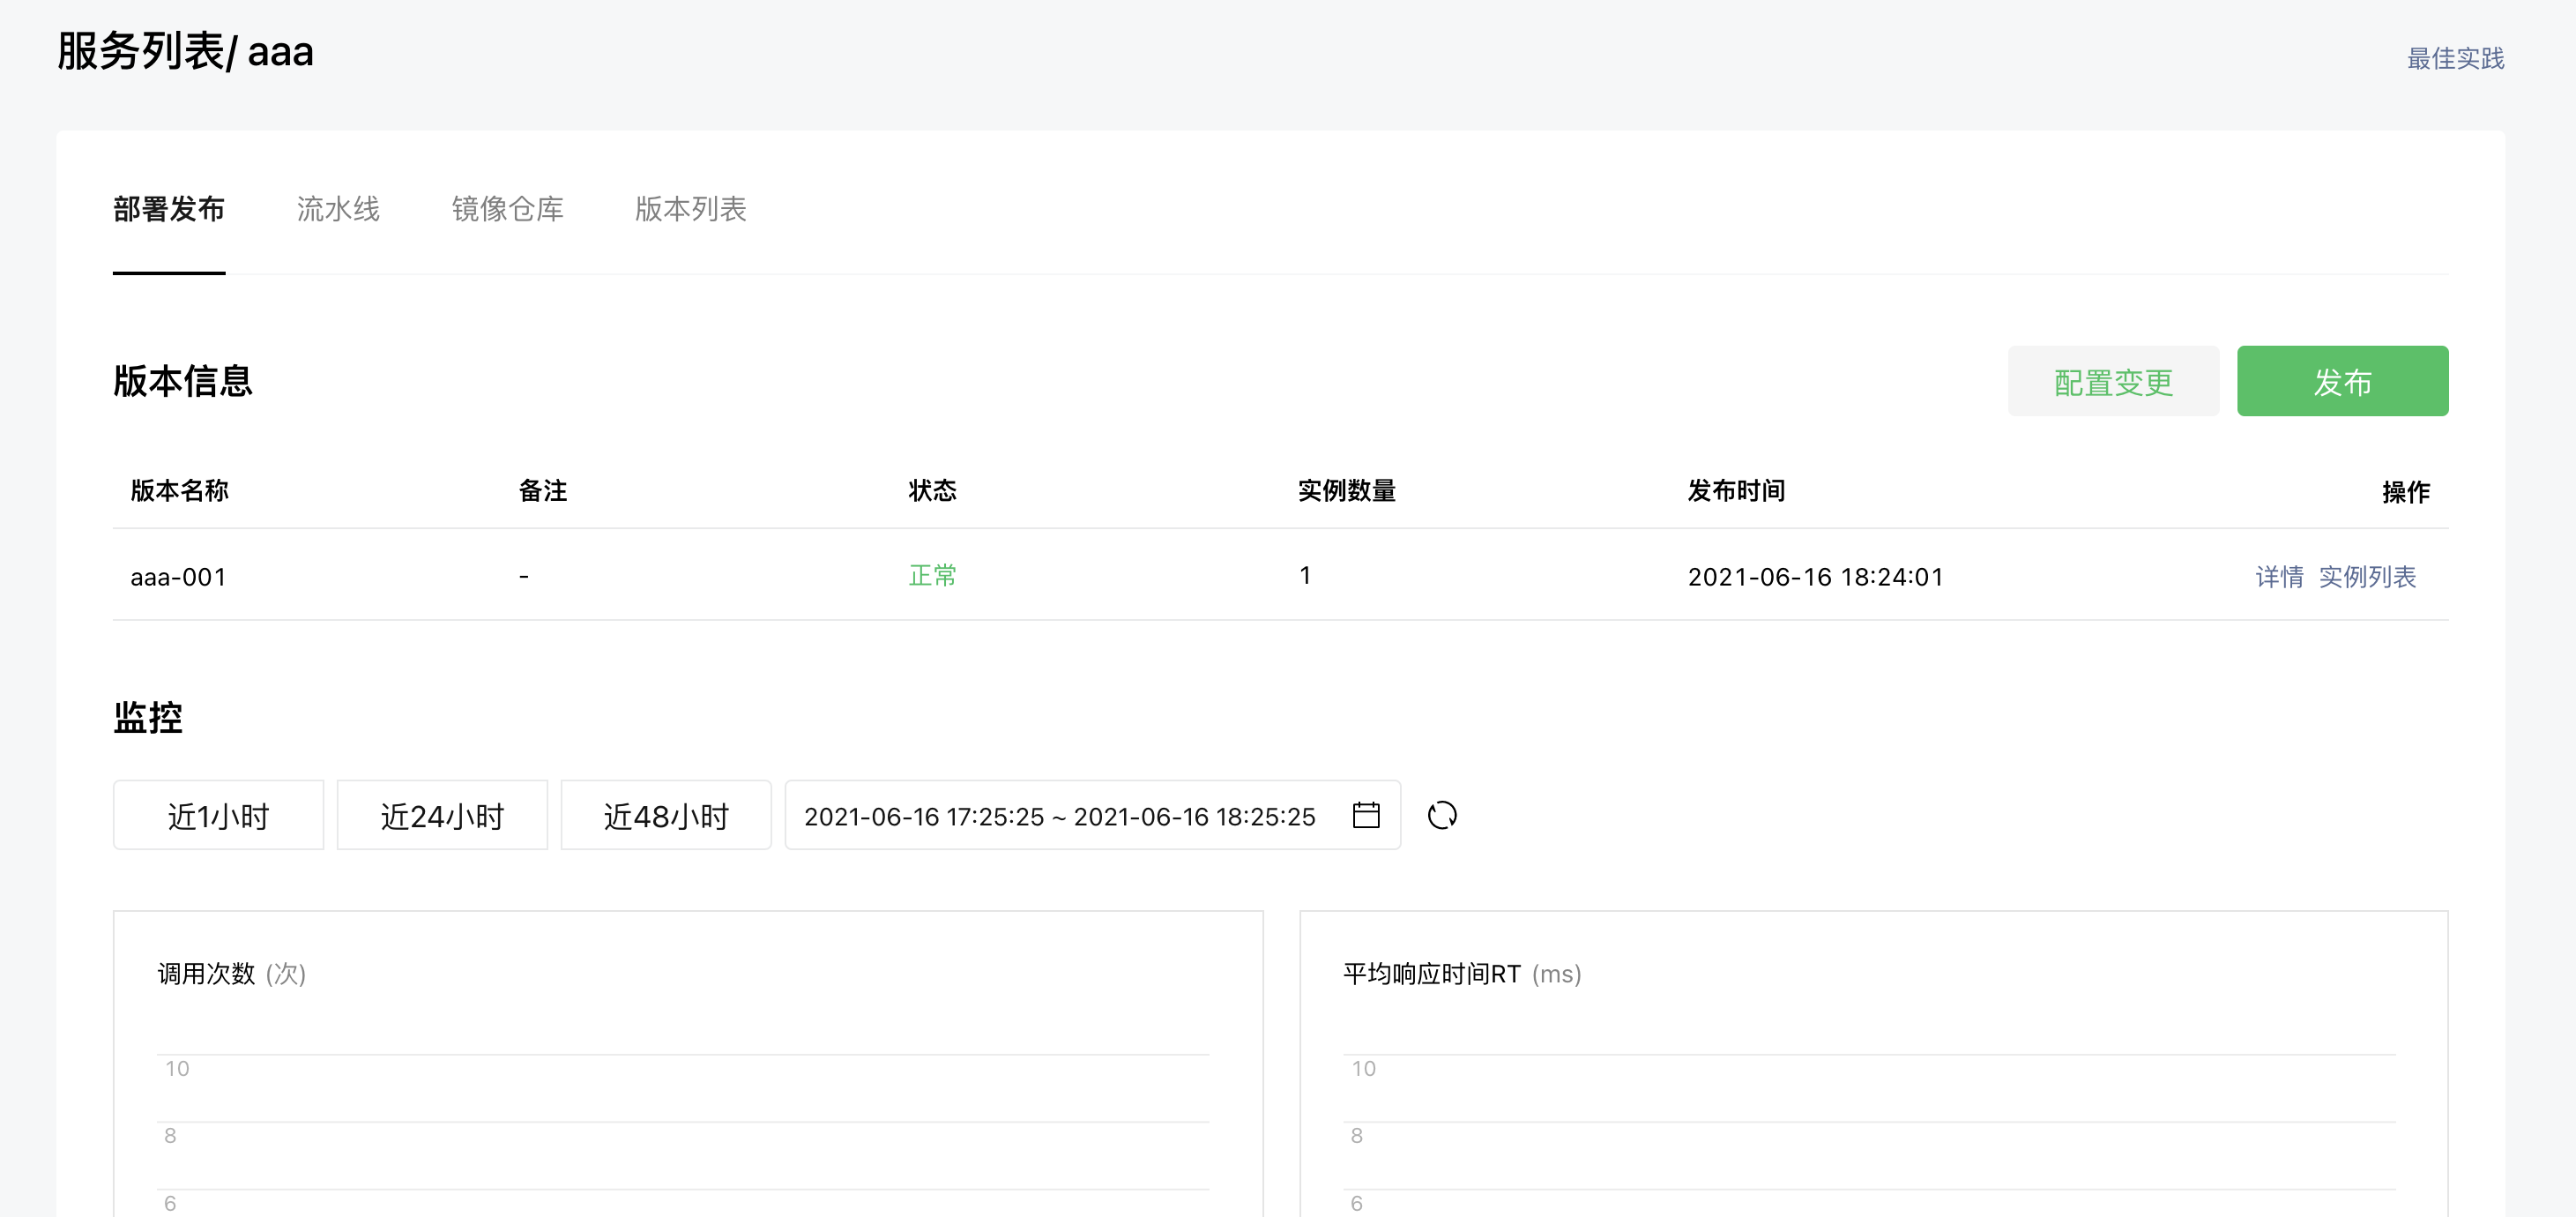Select the 近1小时 time range

(218, 815)
